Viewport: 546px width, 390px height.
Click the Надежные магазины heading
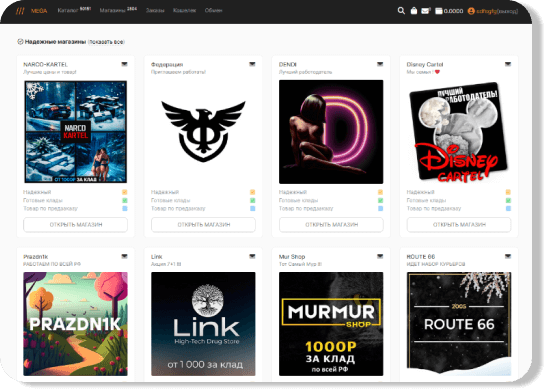click(x=55, y=42)
